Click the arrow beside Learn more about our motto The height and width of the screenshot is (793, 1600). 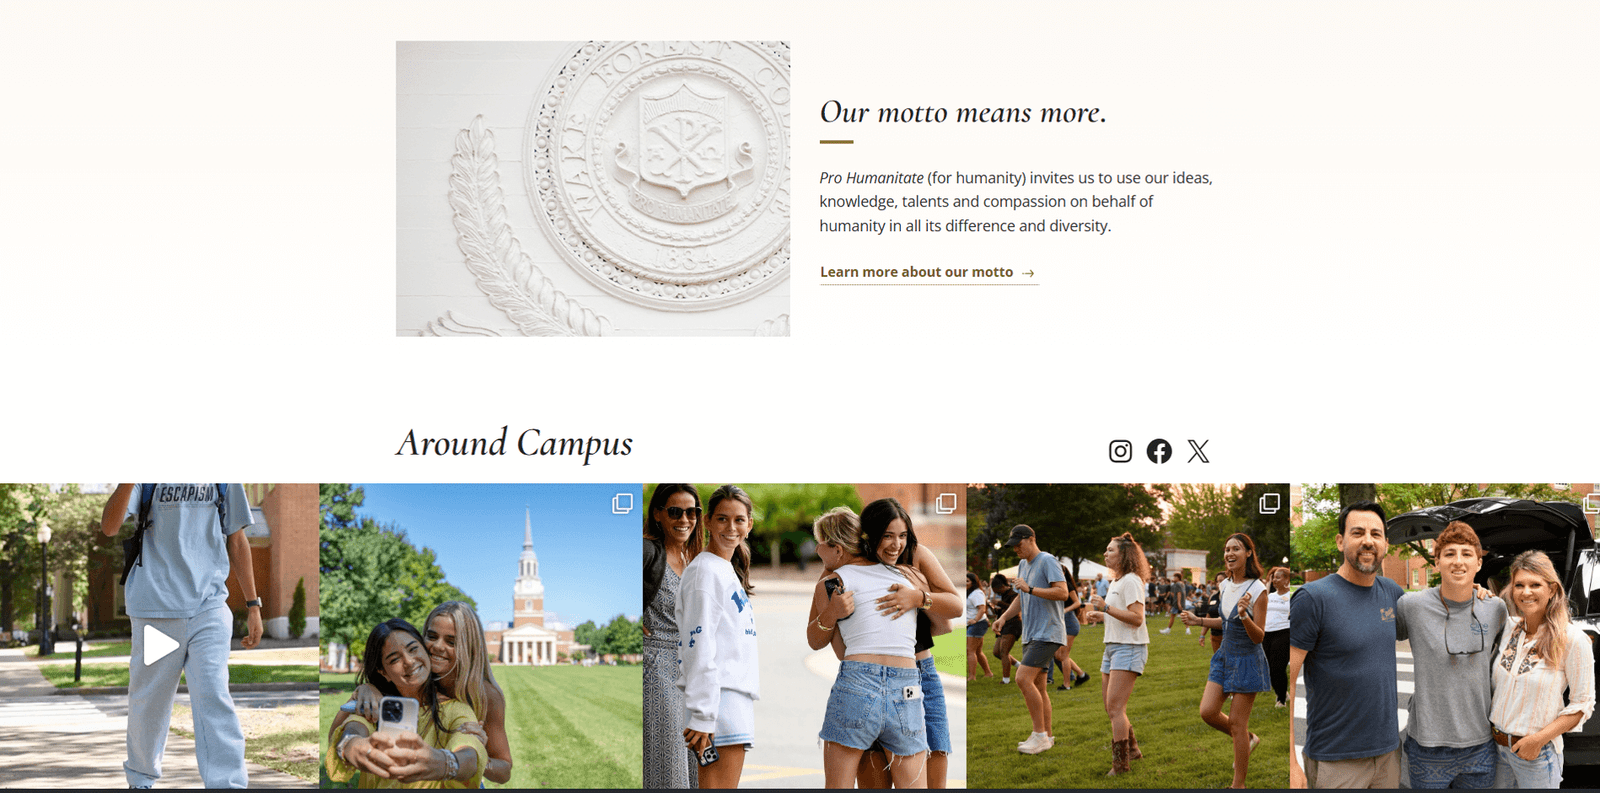[1028, 273]
